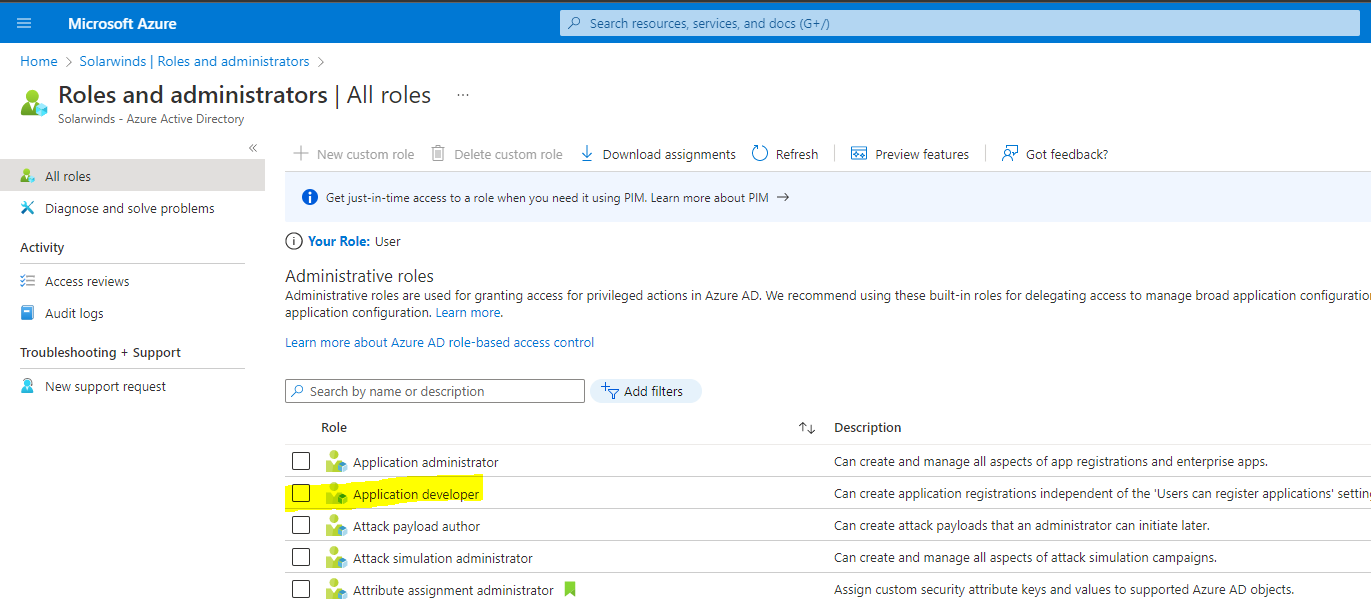Click Learn more about Azure AD role-based access control
This screenshot has height=599, width=1371.
tap(440, 342)
